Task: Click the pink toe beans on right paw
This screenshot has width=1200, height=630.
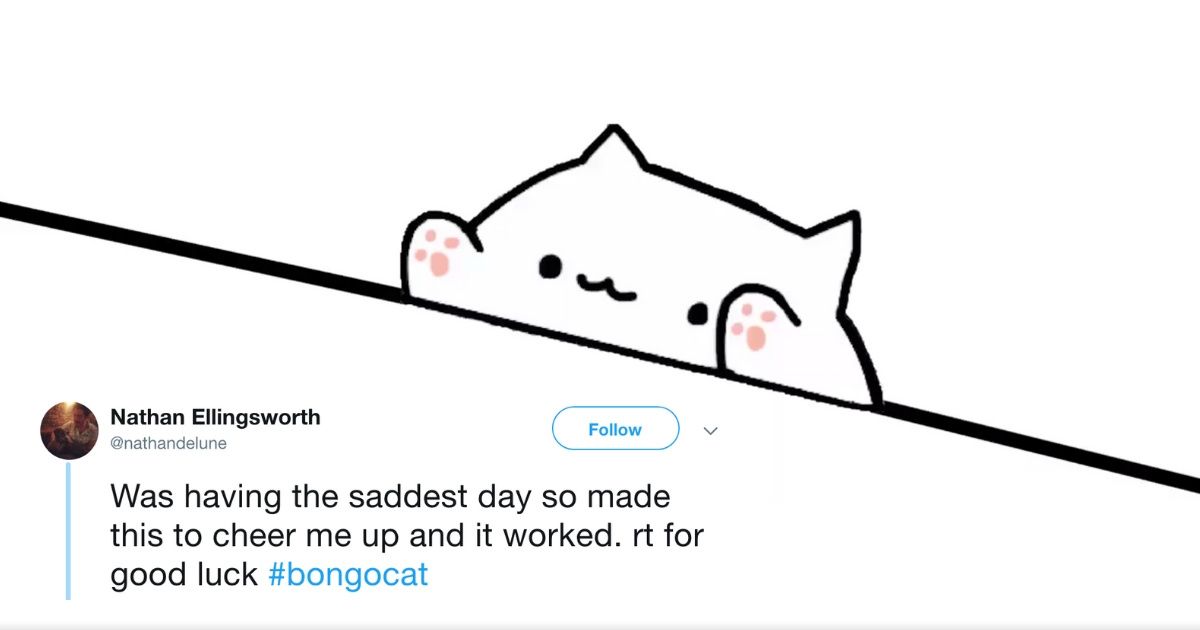Action: [x=753, y=326]
